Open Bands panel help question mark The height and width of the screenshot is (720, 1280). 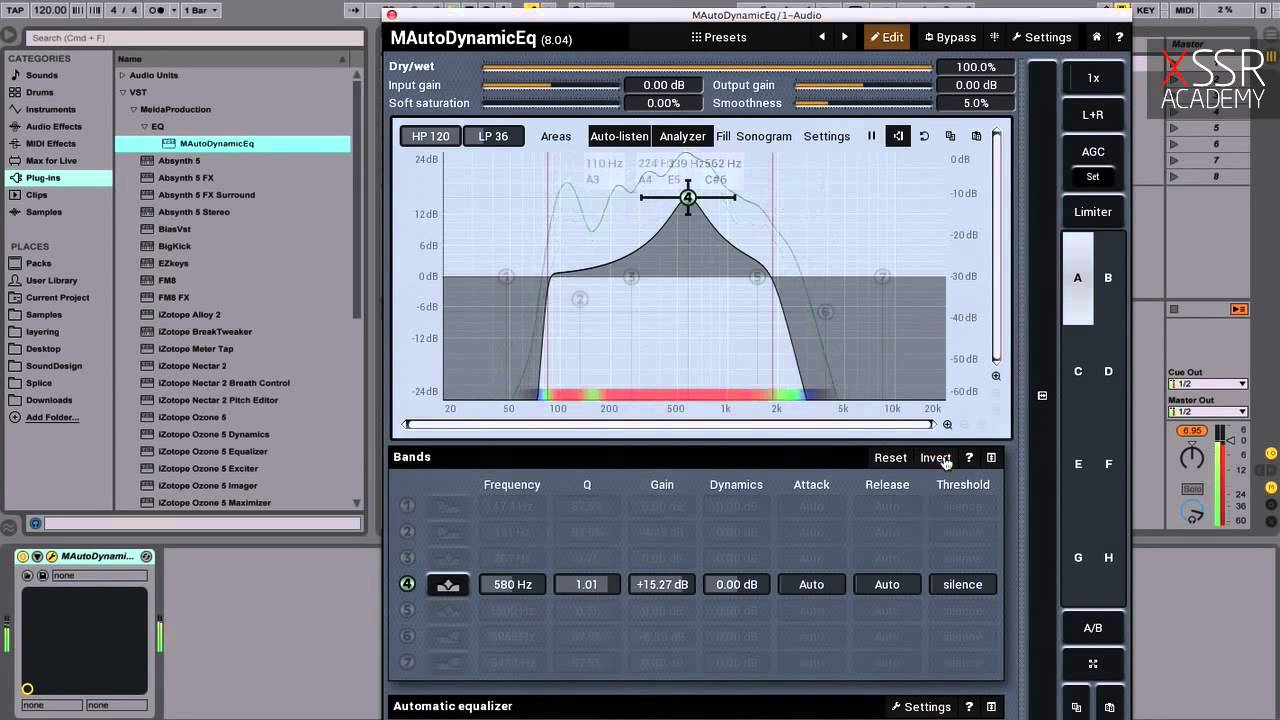pos(969,457)
